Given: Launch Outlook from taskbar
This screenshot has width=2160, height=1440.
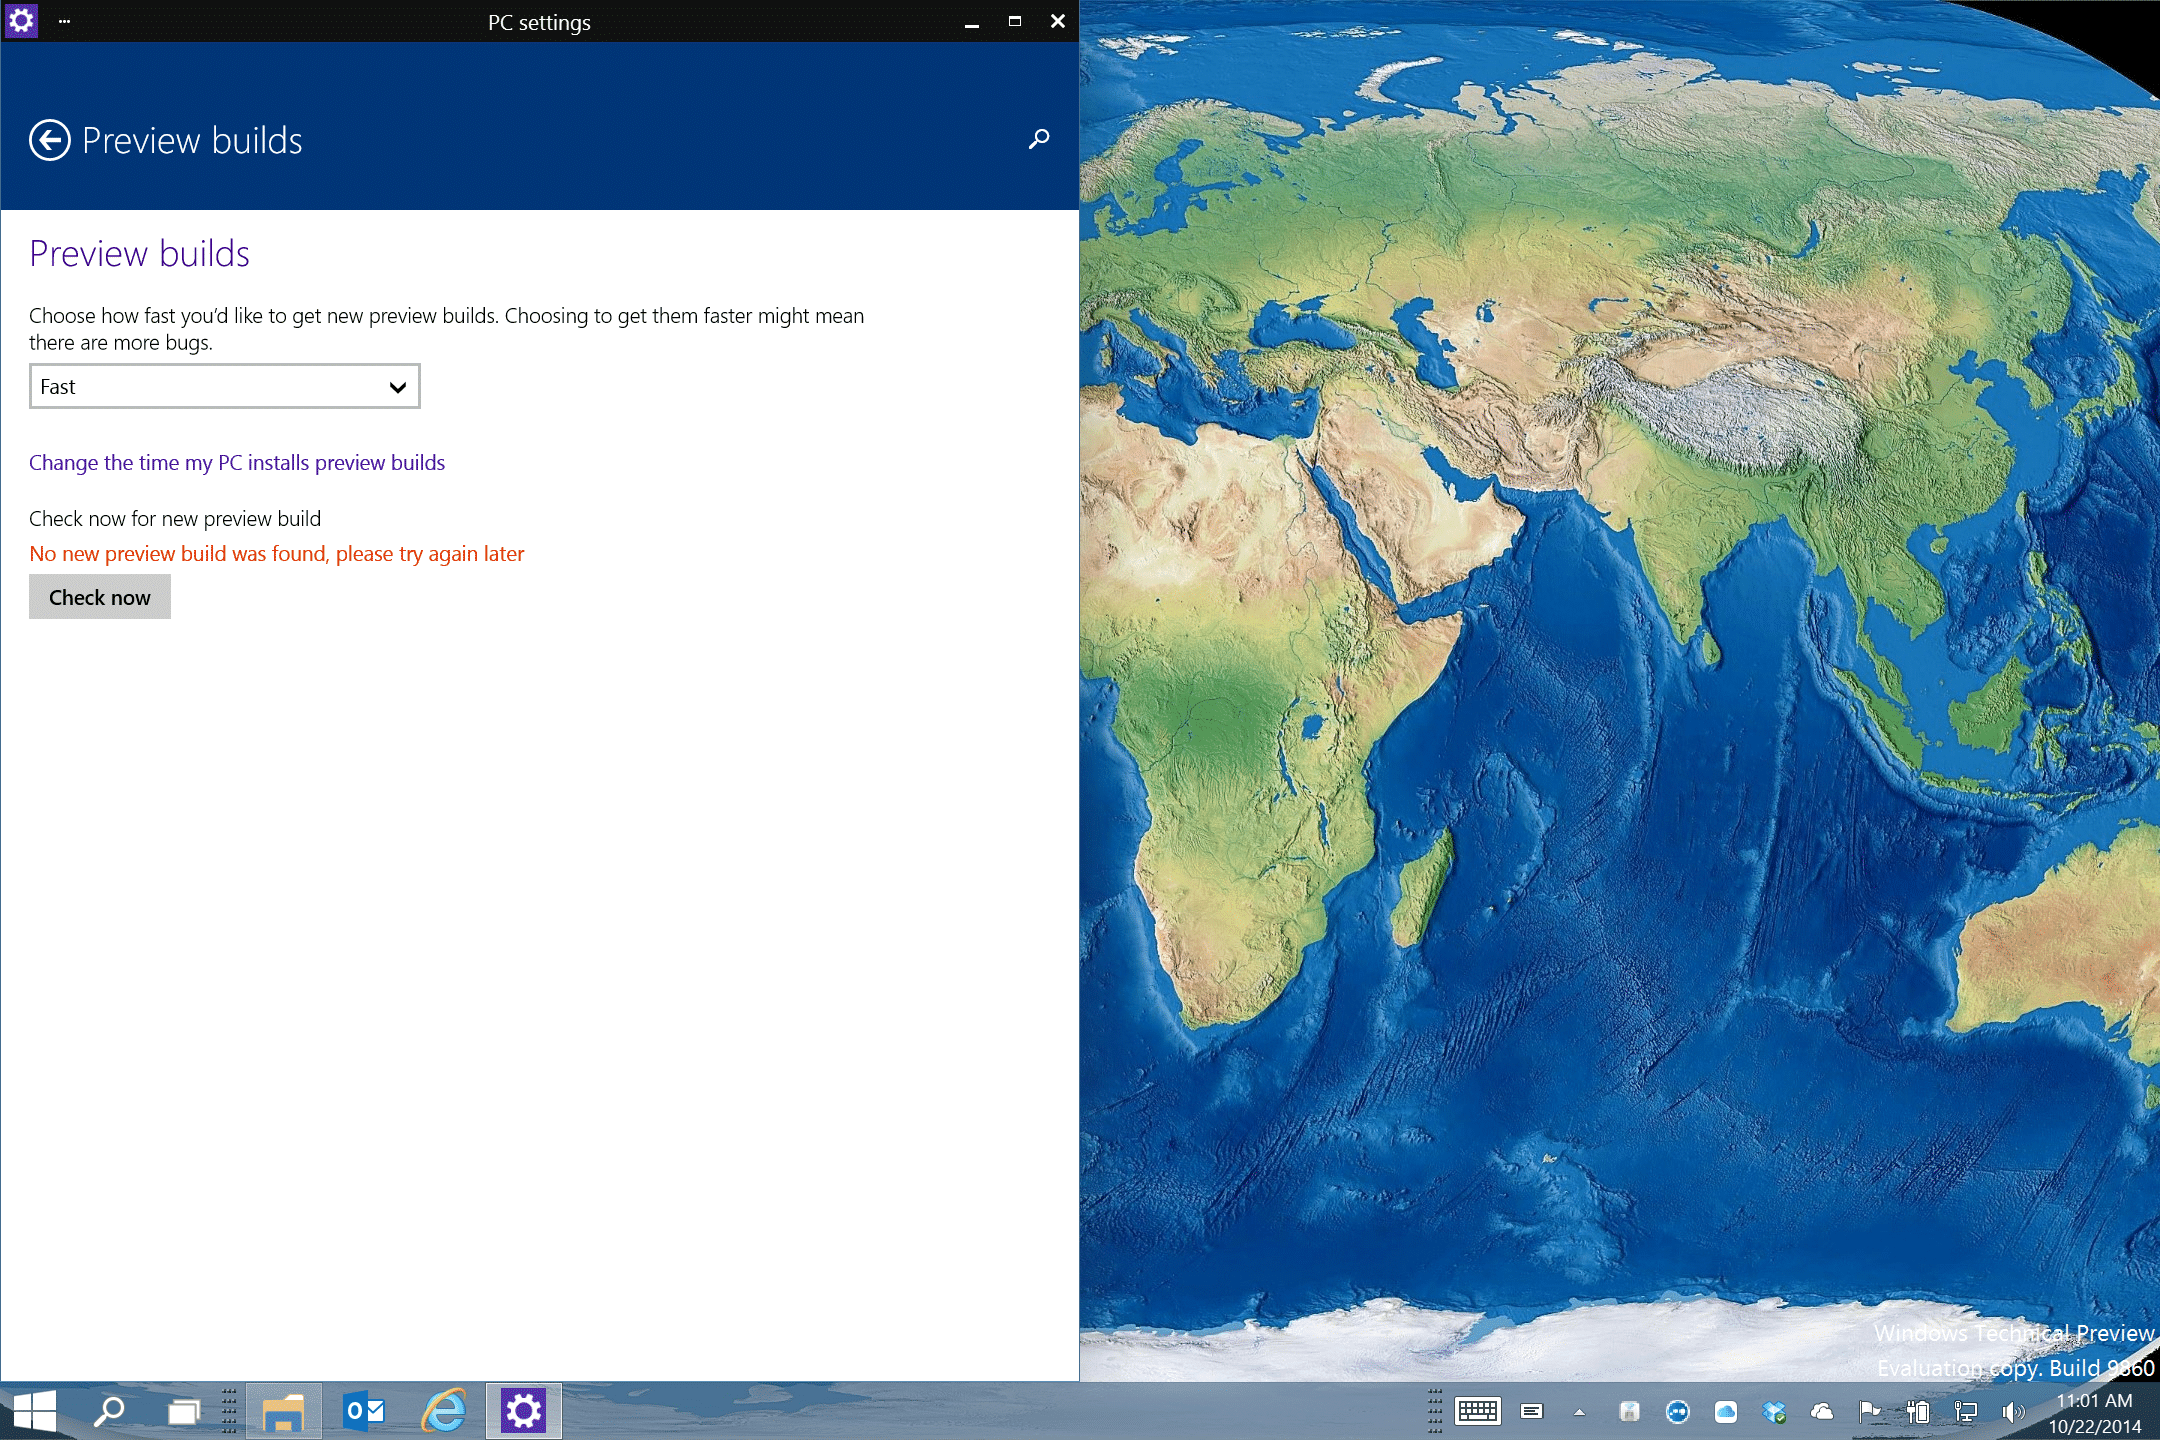Looking at the screenshot, I should (x=364, y=1411).
